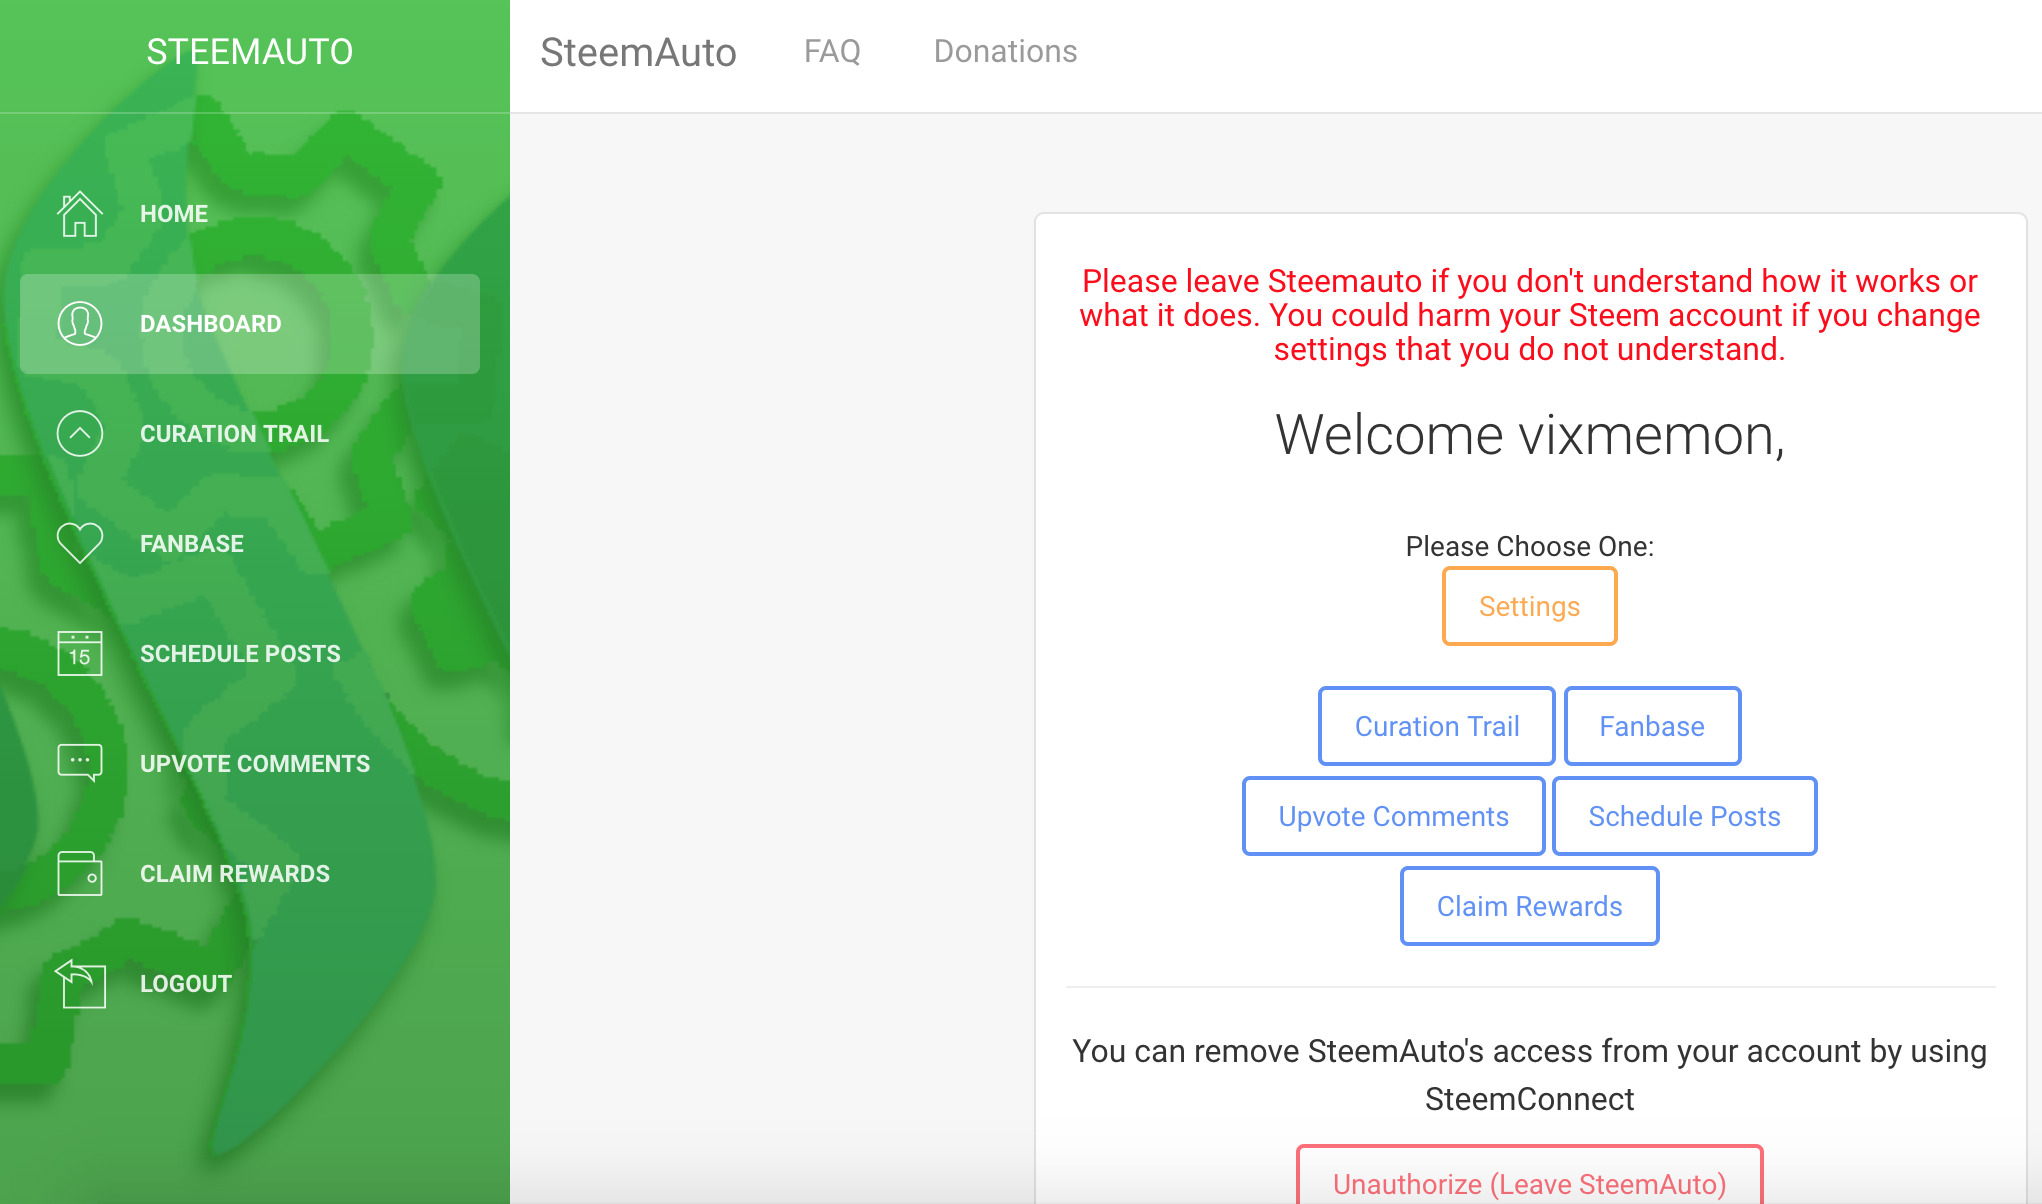This screenshot has height=1204, width=2042.
Task: Click the Upvote Comments speech bubble icon
Action: 80,763
